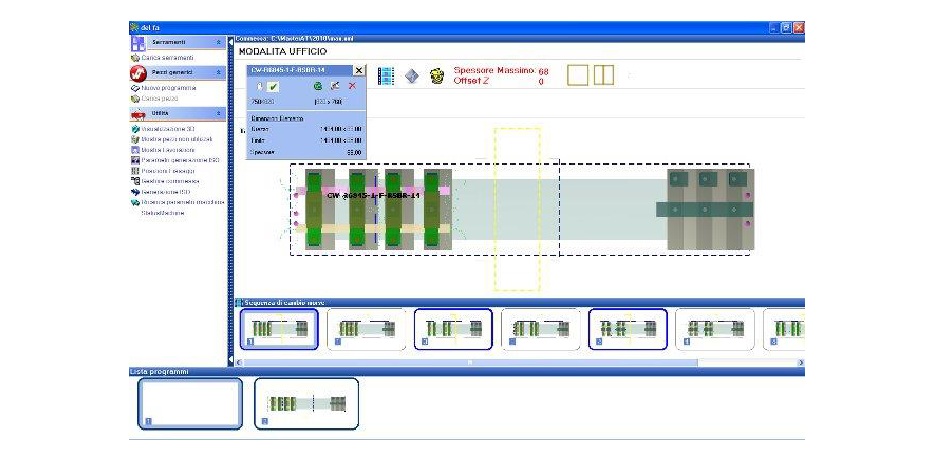Collapse the Pezzi generici section
Image resolution: width=940 pixels, height=459 pixels.
point(219,73)
